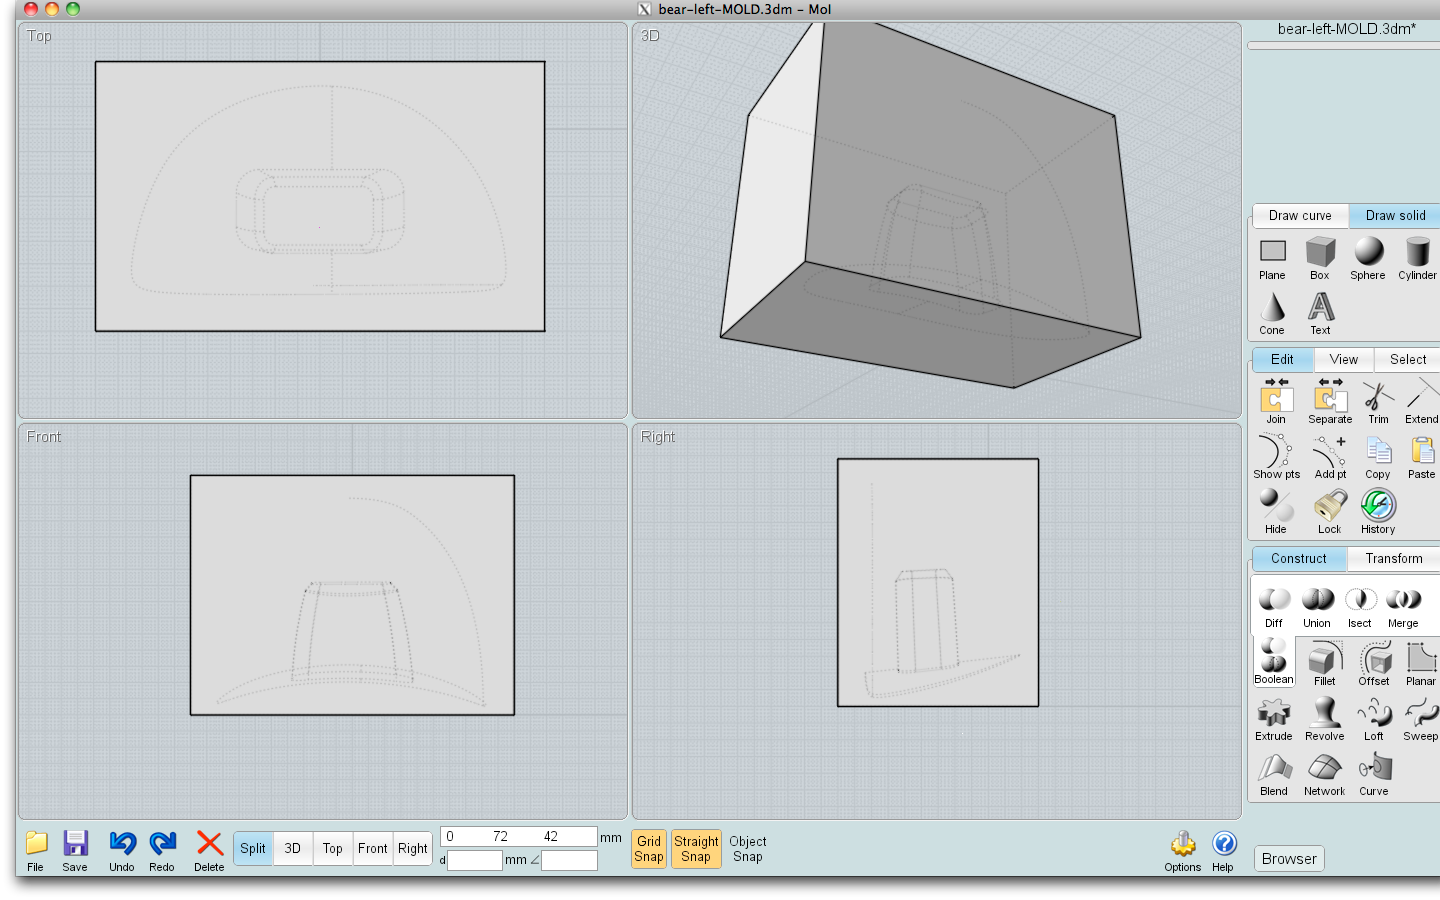Click the Sweep tool
The image size is (1440, 900).
pos(1421,719)
